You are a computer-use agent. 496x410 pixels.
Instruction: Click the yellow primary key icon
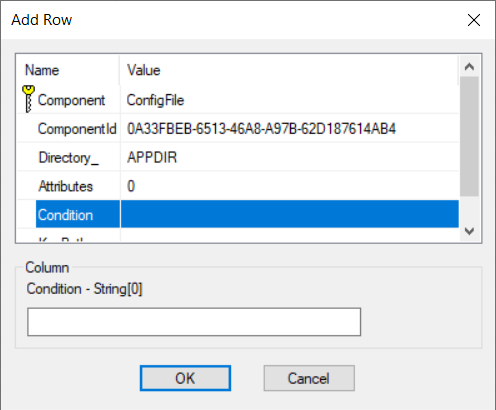pyautogui.click(x=28, y=99)
